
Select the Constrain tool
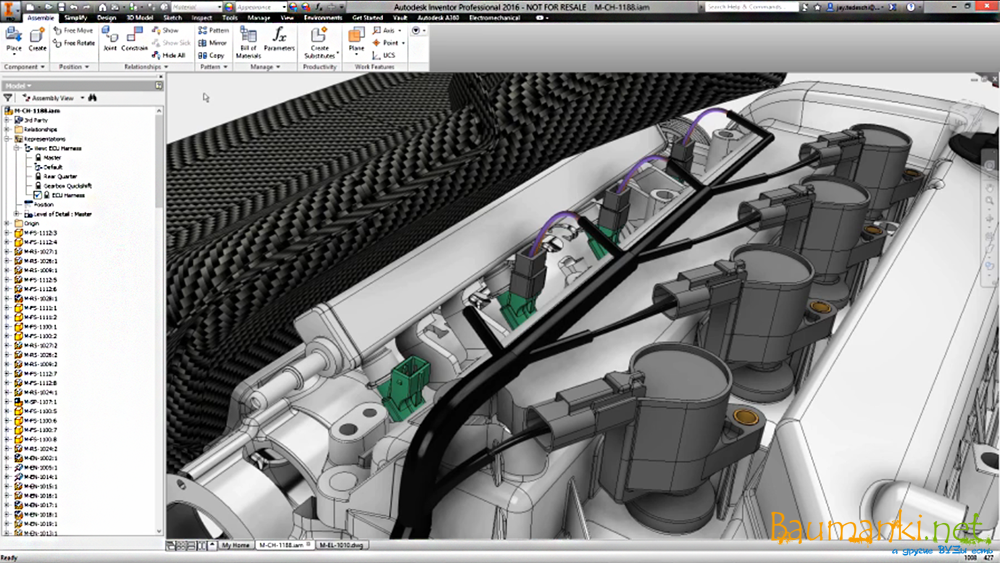pos(135,38)
